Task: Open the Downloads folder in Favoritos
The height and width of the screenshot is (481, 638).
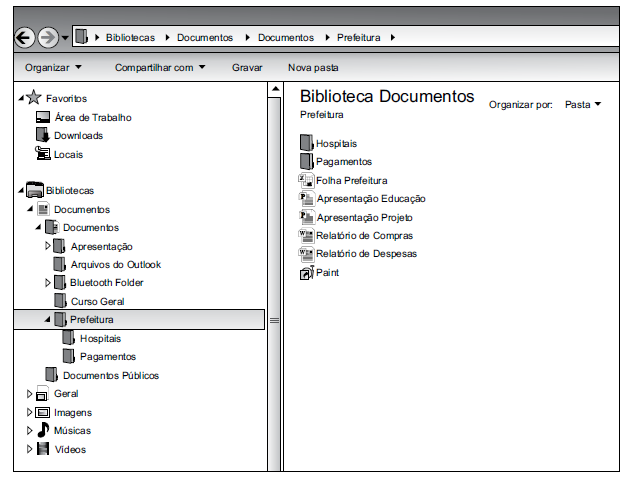Action: click(78, 136)
